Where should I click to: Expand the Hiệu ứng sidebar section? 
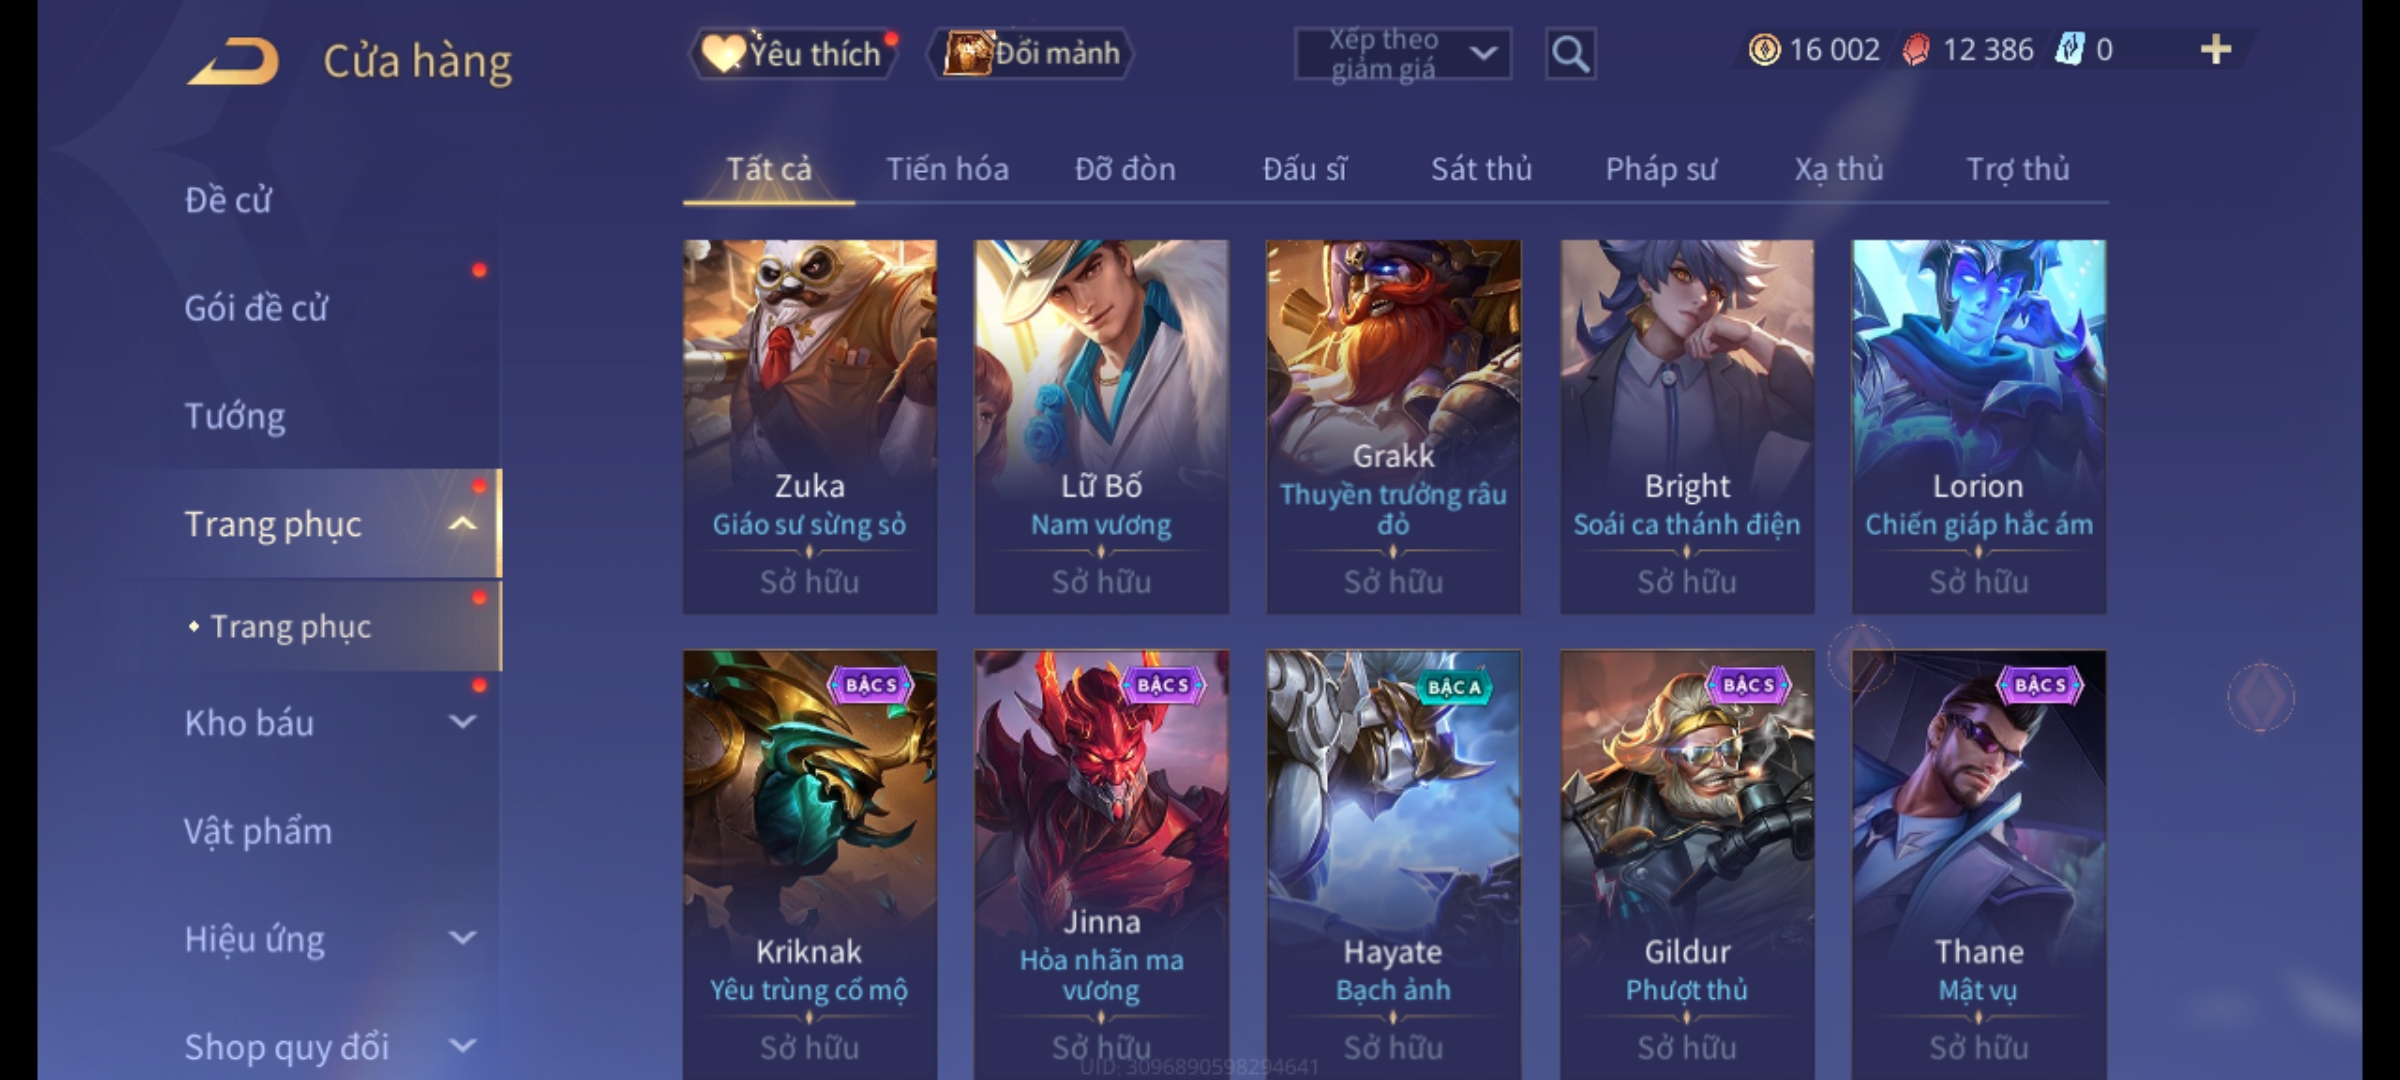[462, 938]
